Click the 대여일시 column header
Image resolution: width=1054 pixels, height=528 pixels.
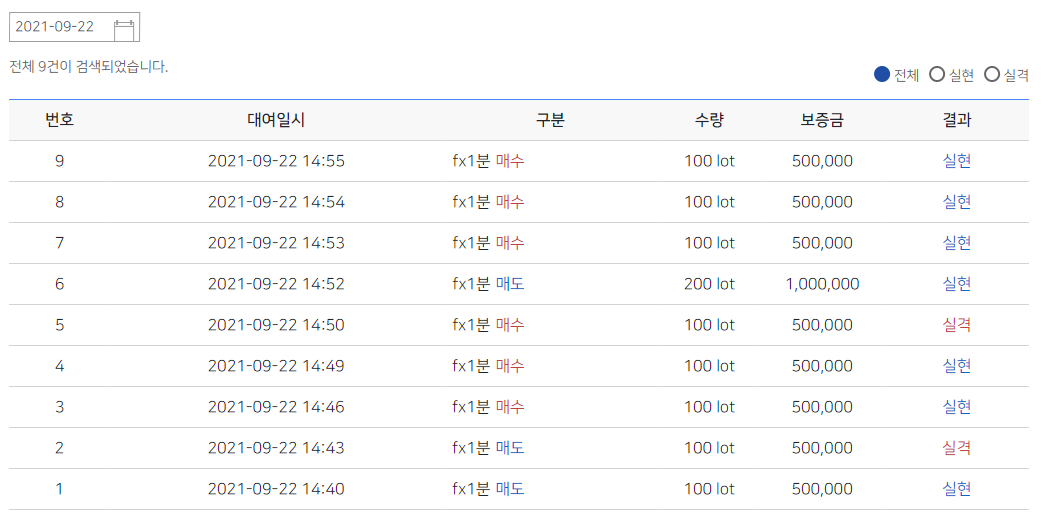click(x=276, y=120)
